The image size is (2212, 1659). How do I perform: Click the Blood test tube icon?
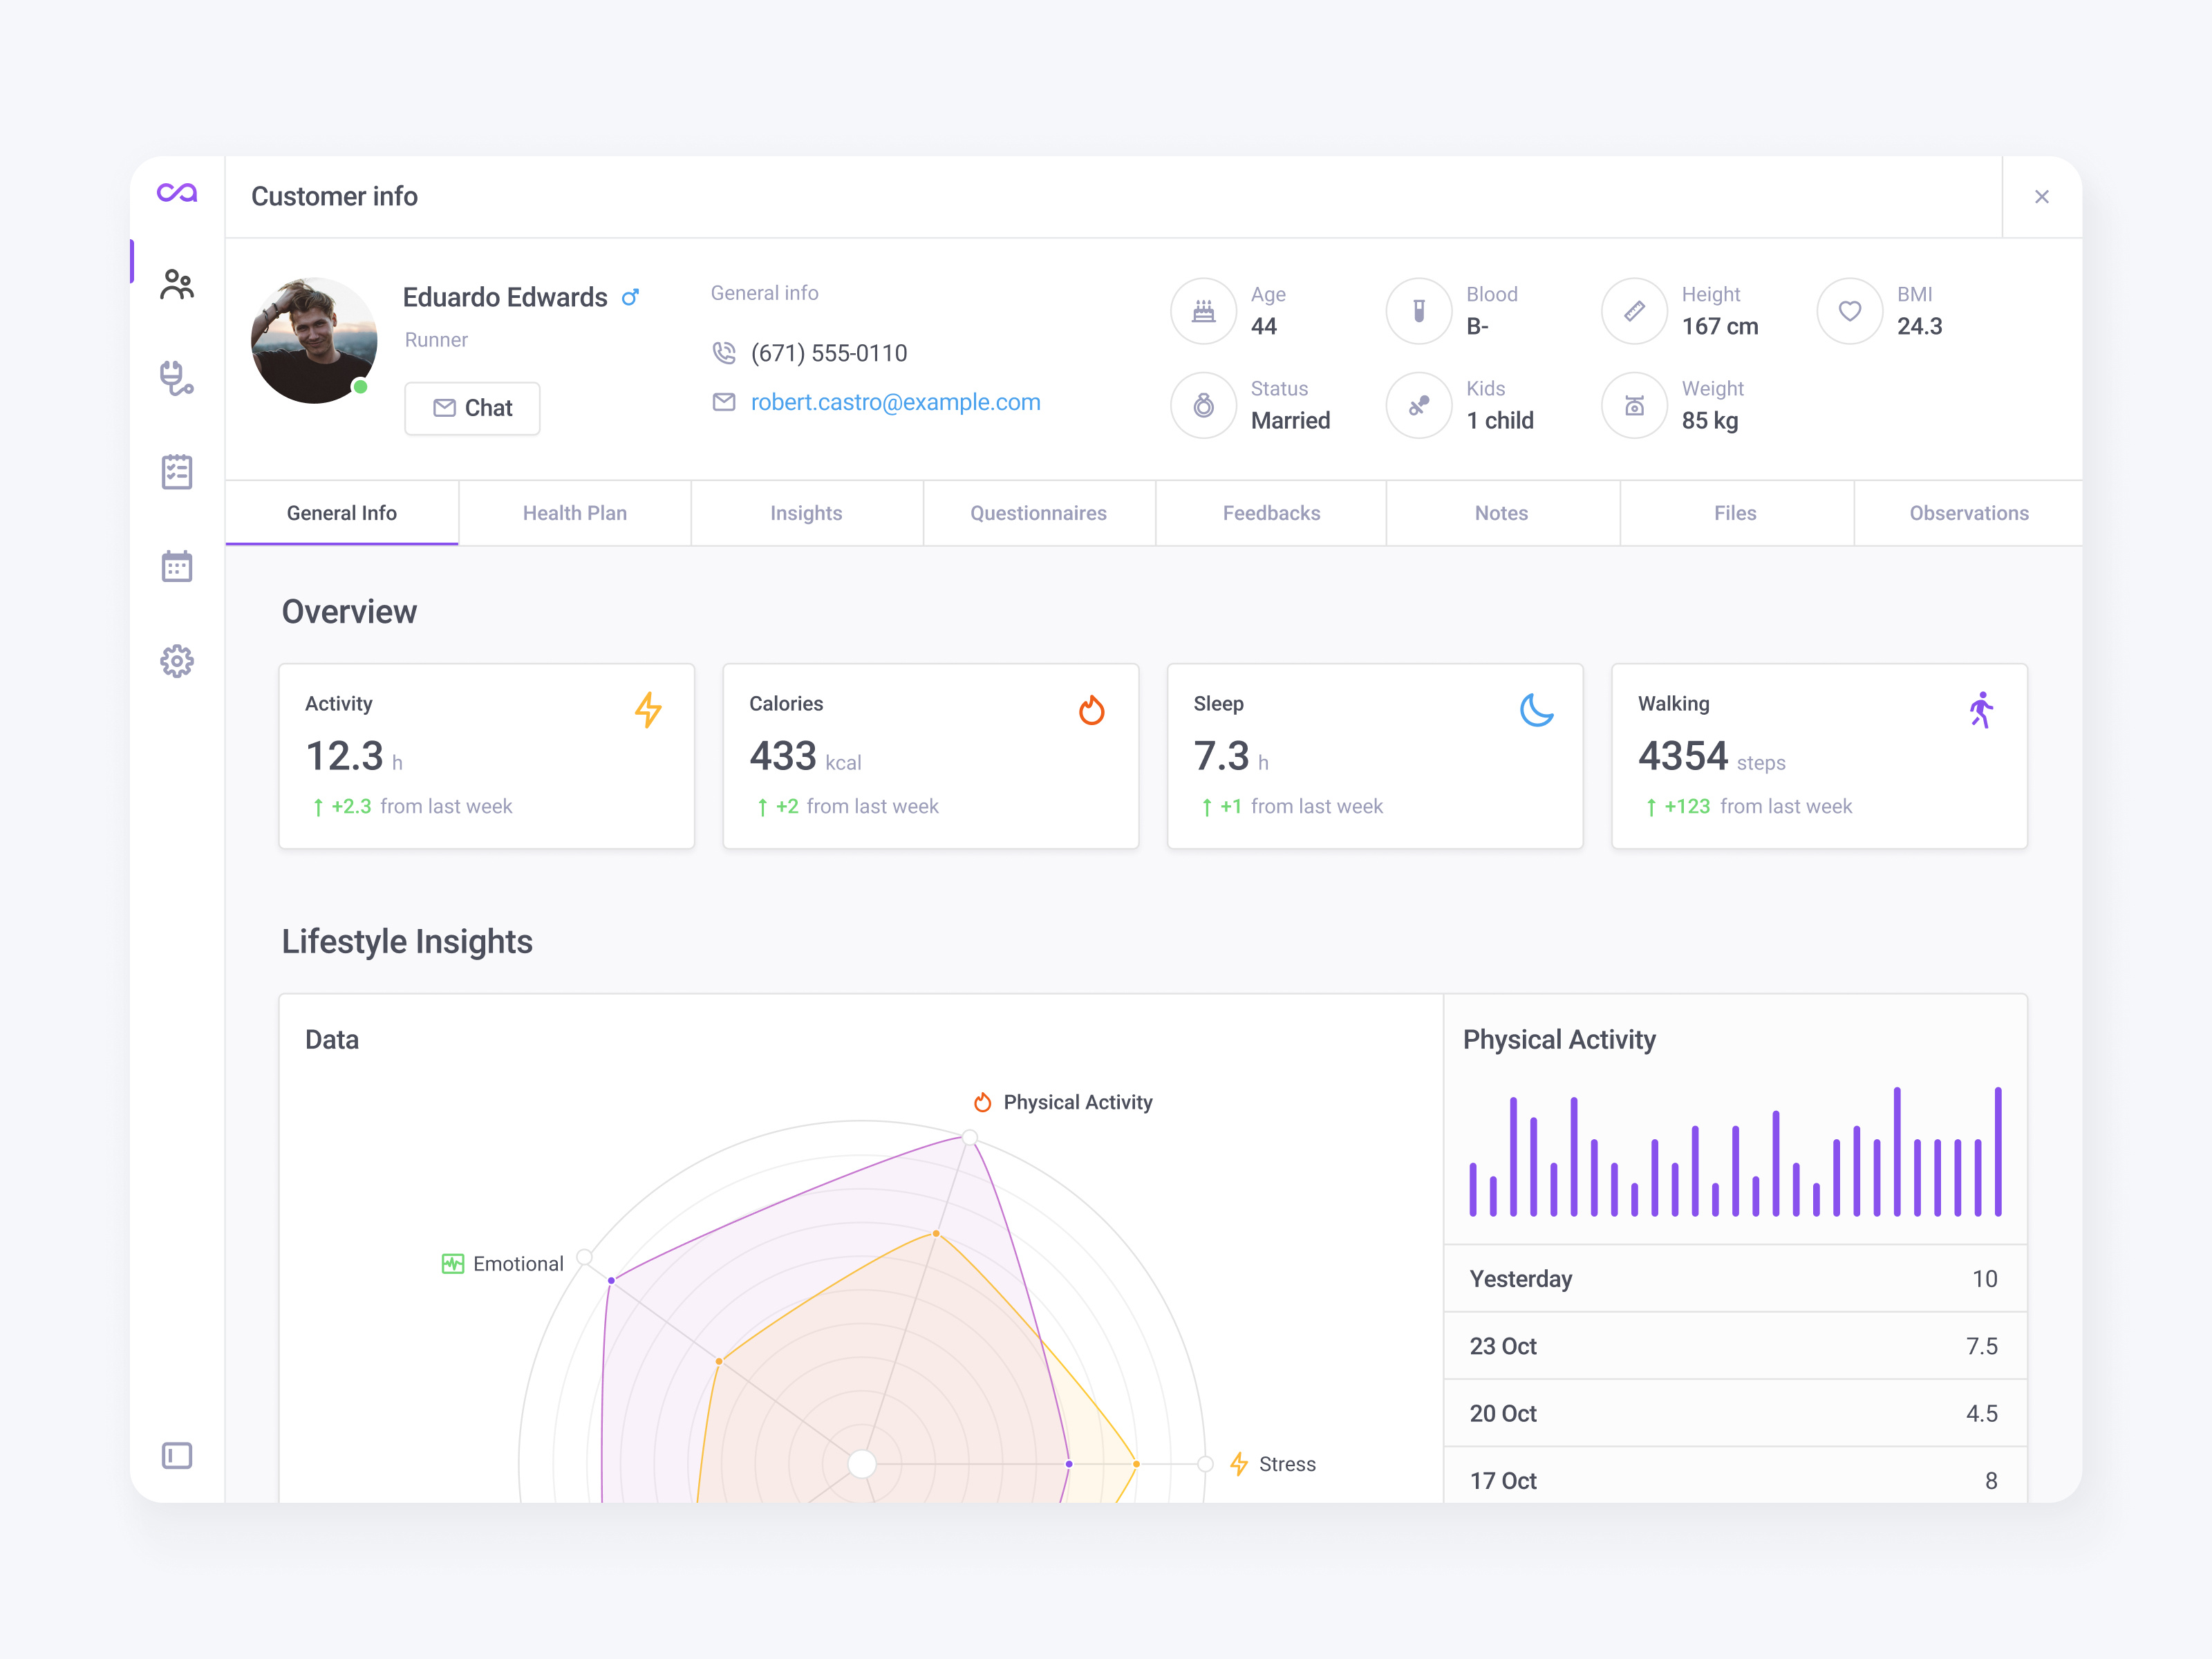coord(1419,311)
